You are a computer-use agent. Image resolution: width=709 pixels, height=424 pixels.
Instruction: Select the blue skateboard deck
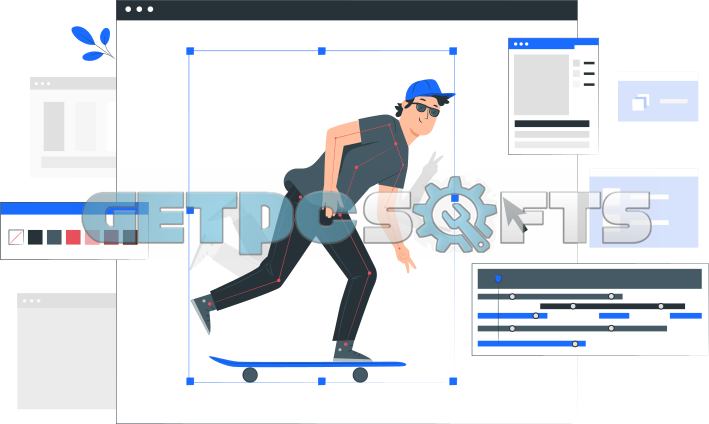[x=307, y=363]
